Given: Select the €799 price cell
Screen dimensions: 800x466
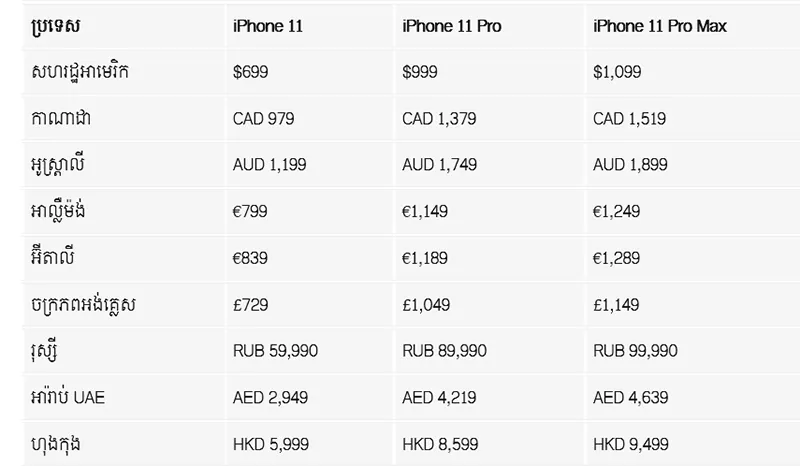Looking at the screenshot, I should tap(250, 212).
